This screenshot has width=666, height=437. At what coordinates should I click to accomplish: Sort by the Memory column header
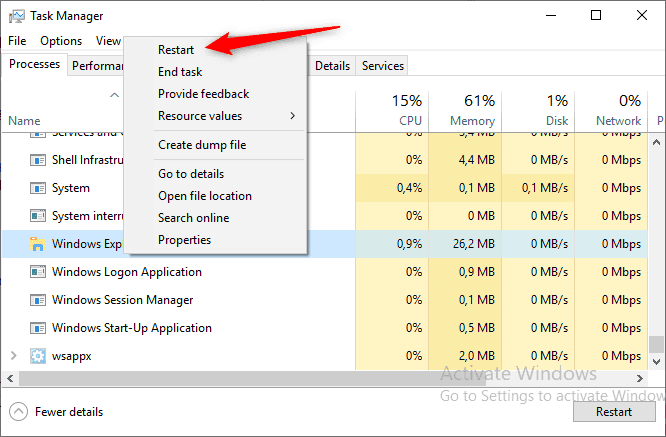(x=465, y=110)
